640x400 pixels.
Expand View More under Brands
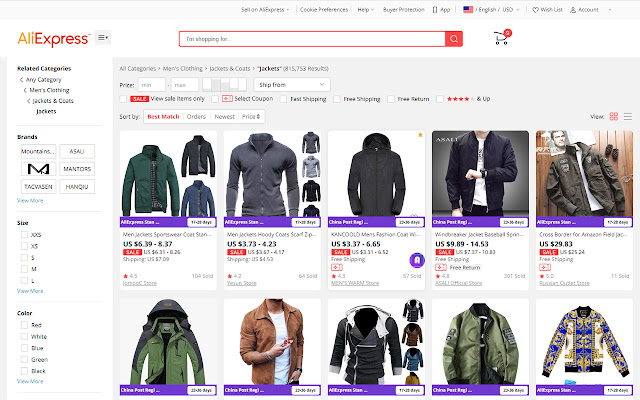[30, 200]
